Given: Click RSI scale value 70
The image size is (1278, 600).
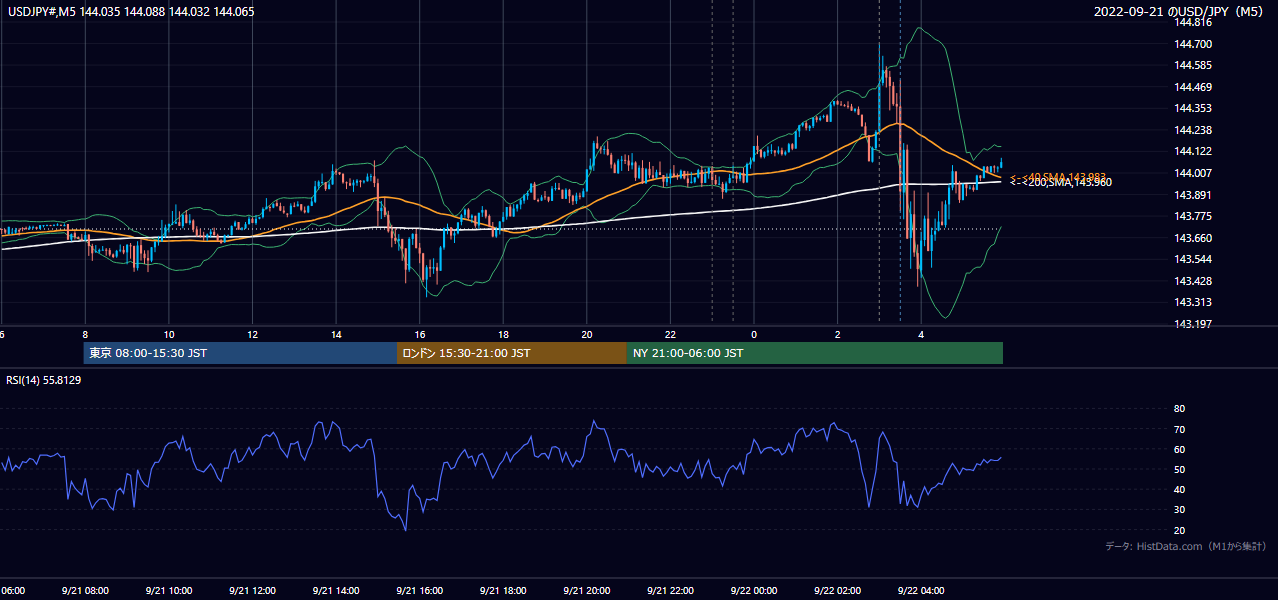Looking at the screenshot, I should 1179,429.
